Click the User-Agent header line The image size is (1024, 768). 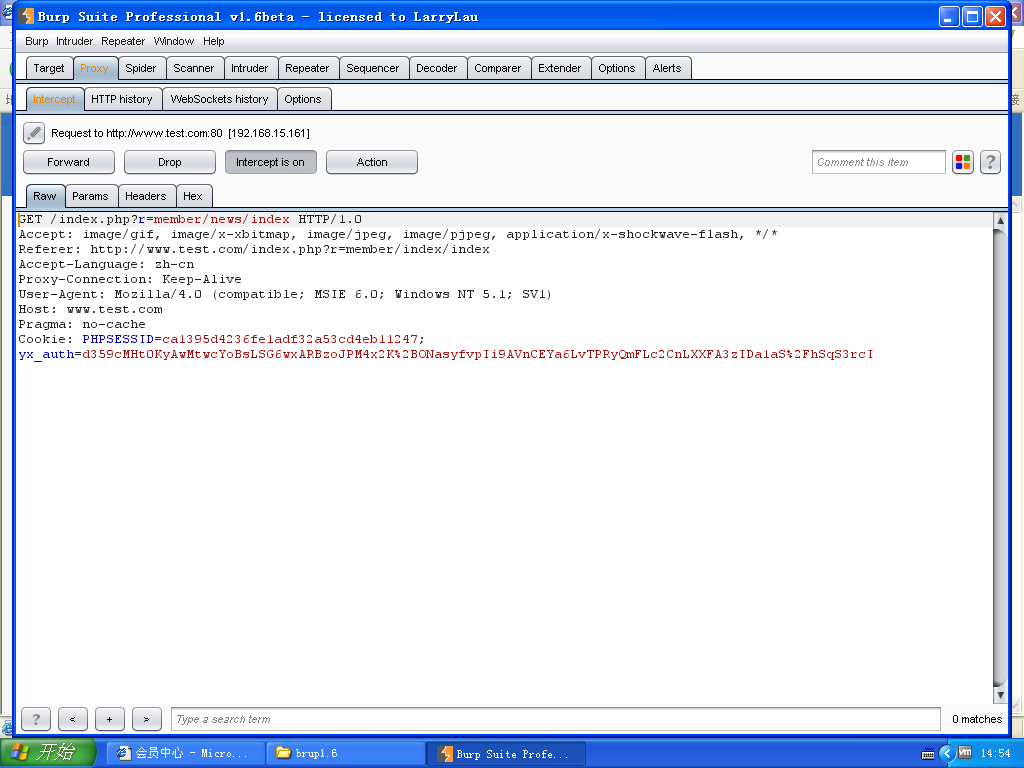(285, 294)
